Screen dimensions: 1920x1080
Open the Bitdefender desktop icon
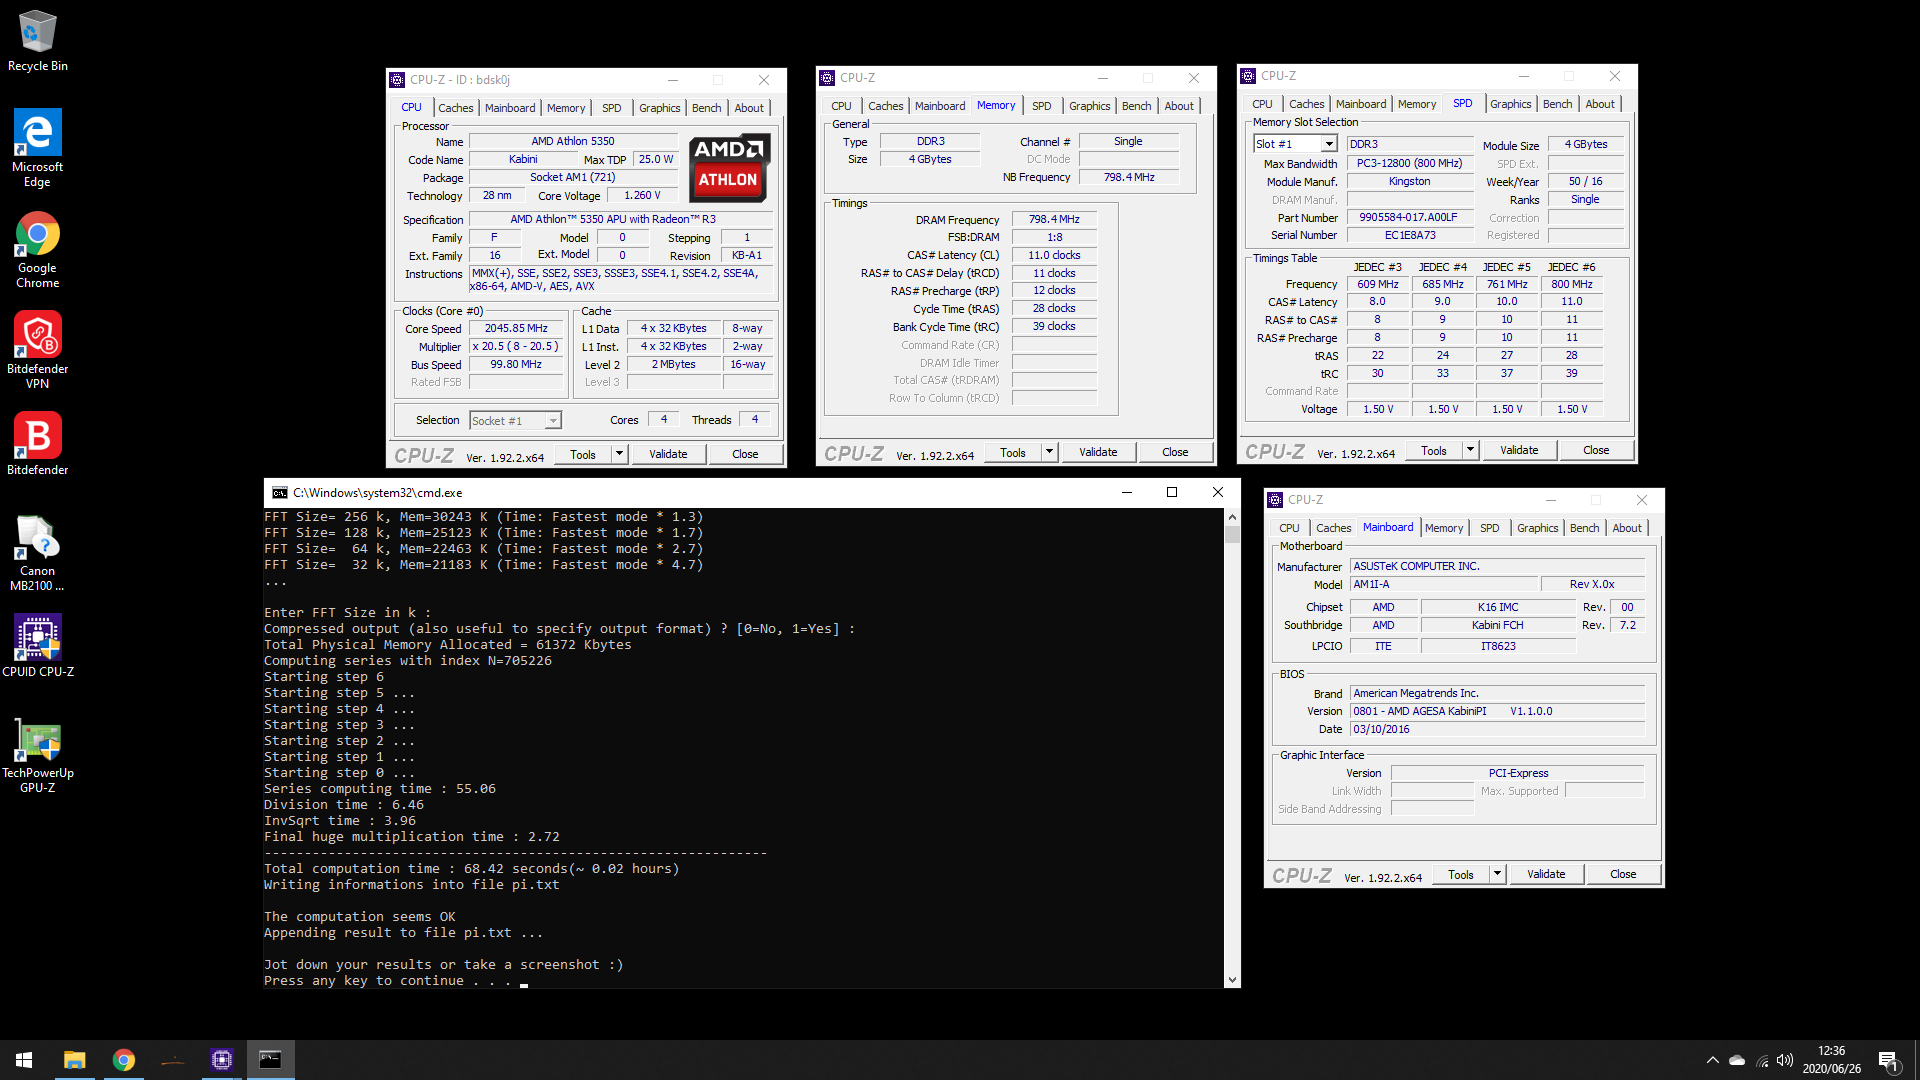pos(37,444)
